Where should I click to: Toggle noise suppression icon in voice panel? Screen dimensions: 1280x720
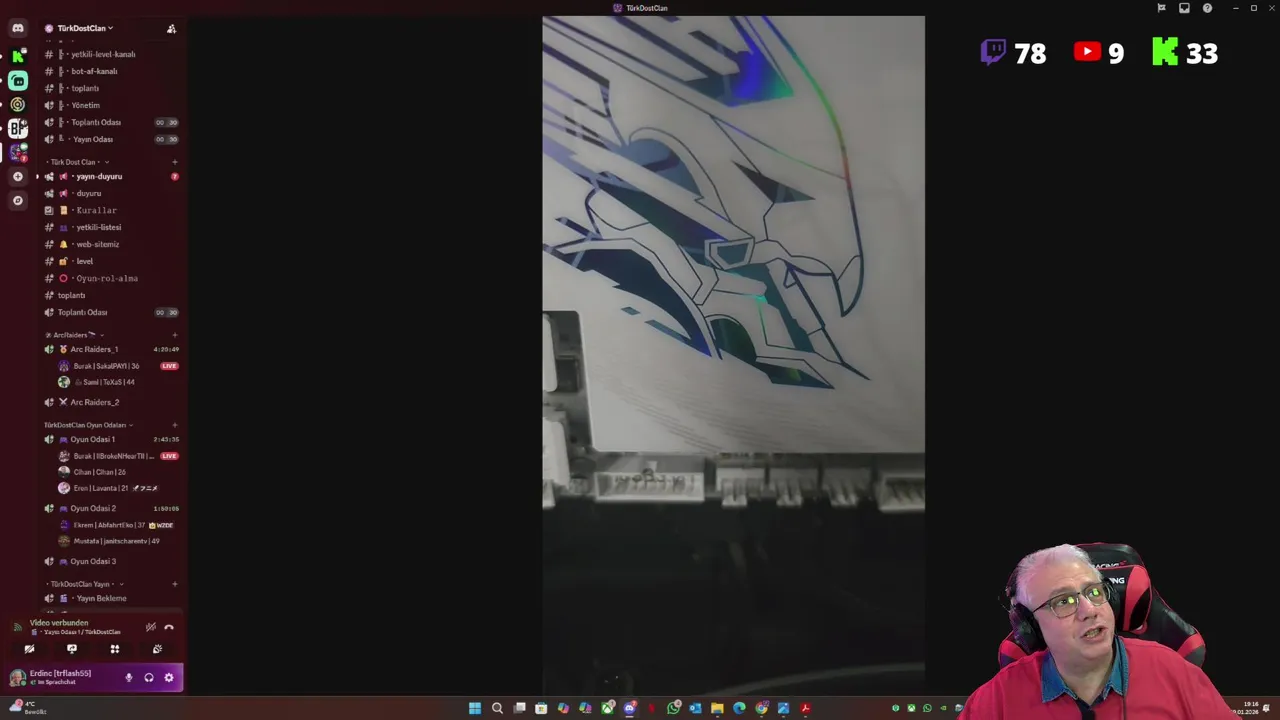pyautogui.click(x=150, y=627)
